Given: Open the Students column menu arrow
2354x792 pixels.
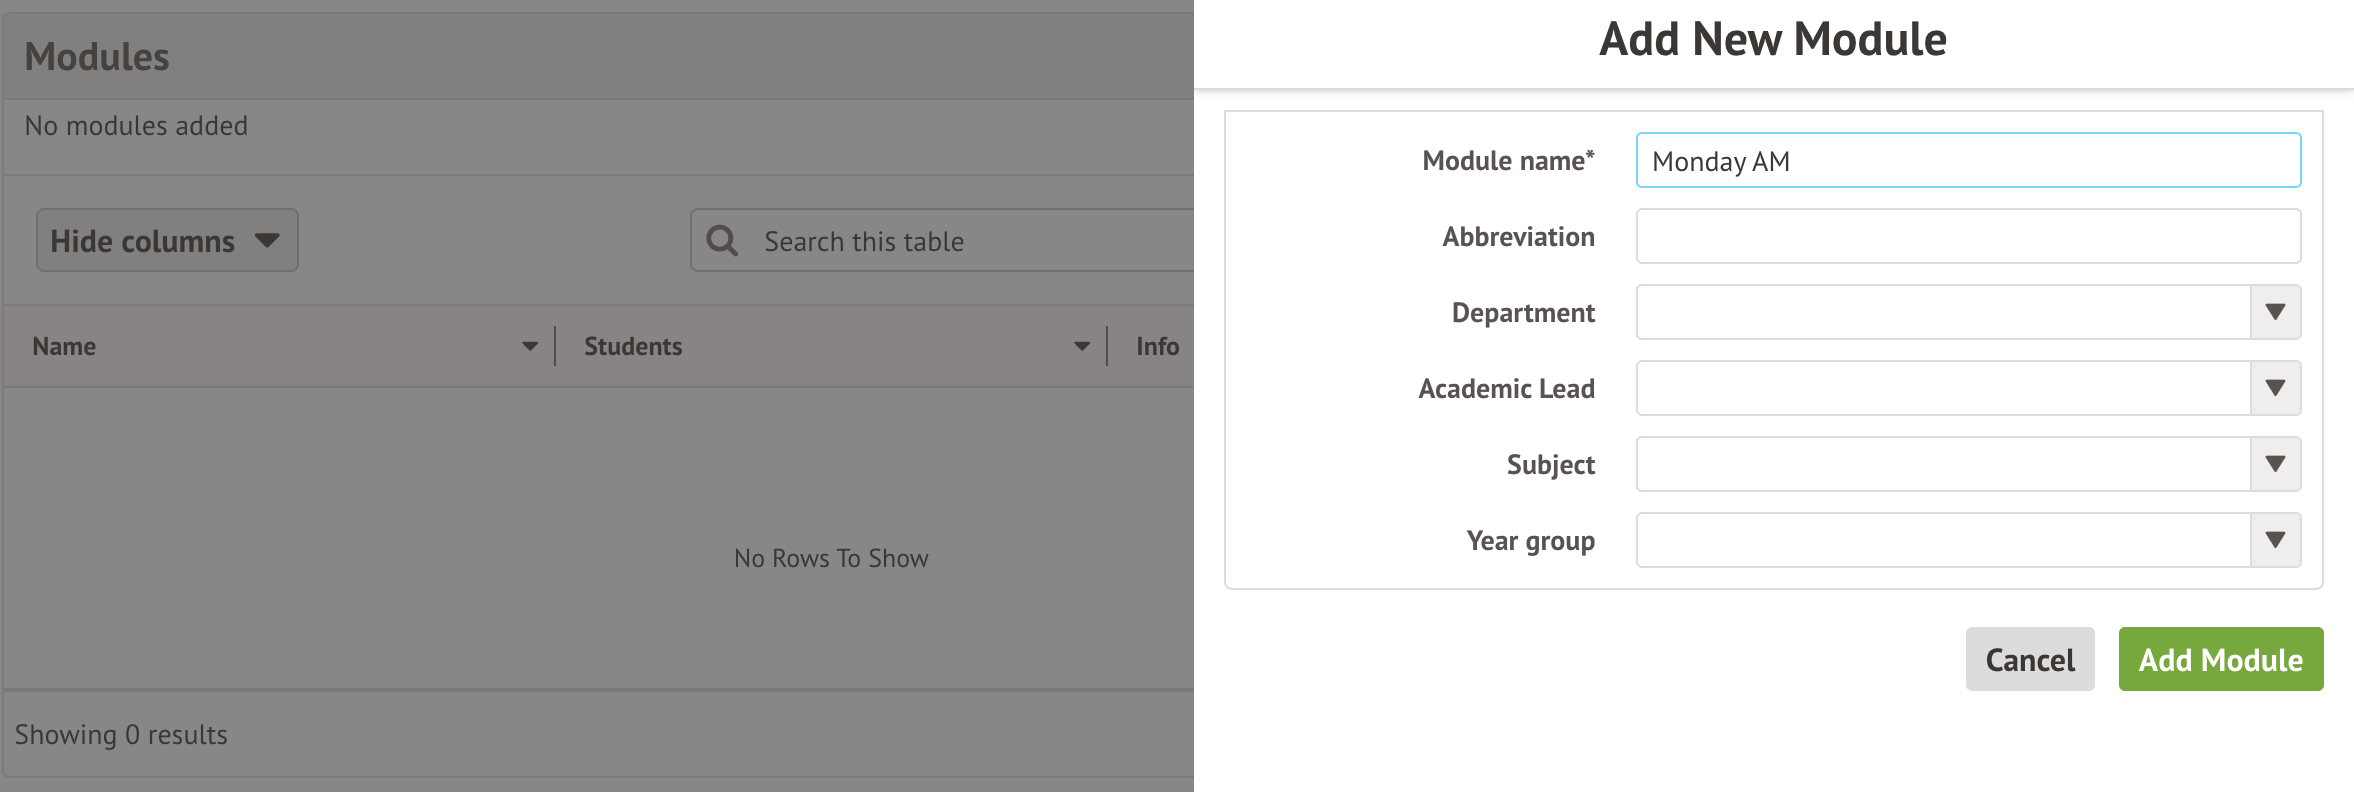Looking at the screenshot, I should pyautogui.click(x=1082, y=346).
